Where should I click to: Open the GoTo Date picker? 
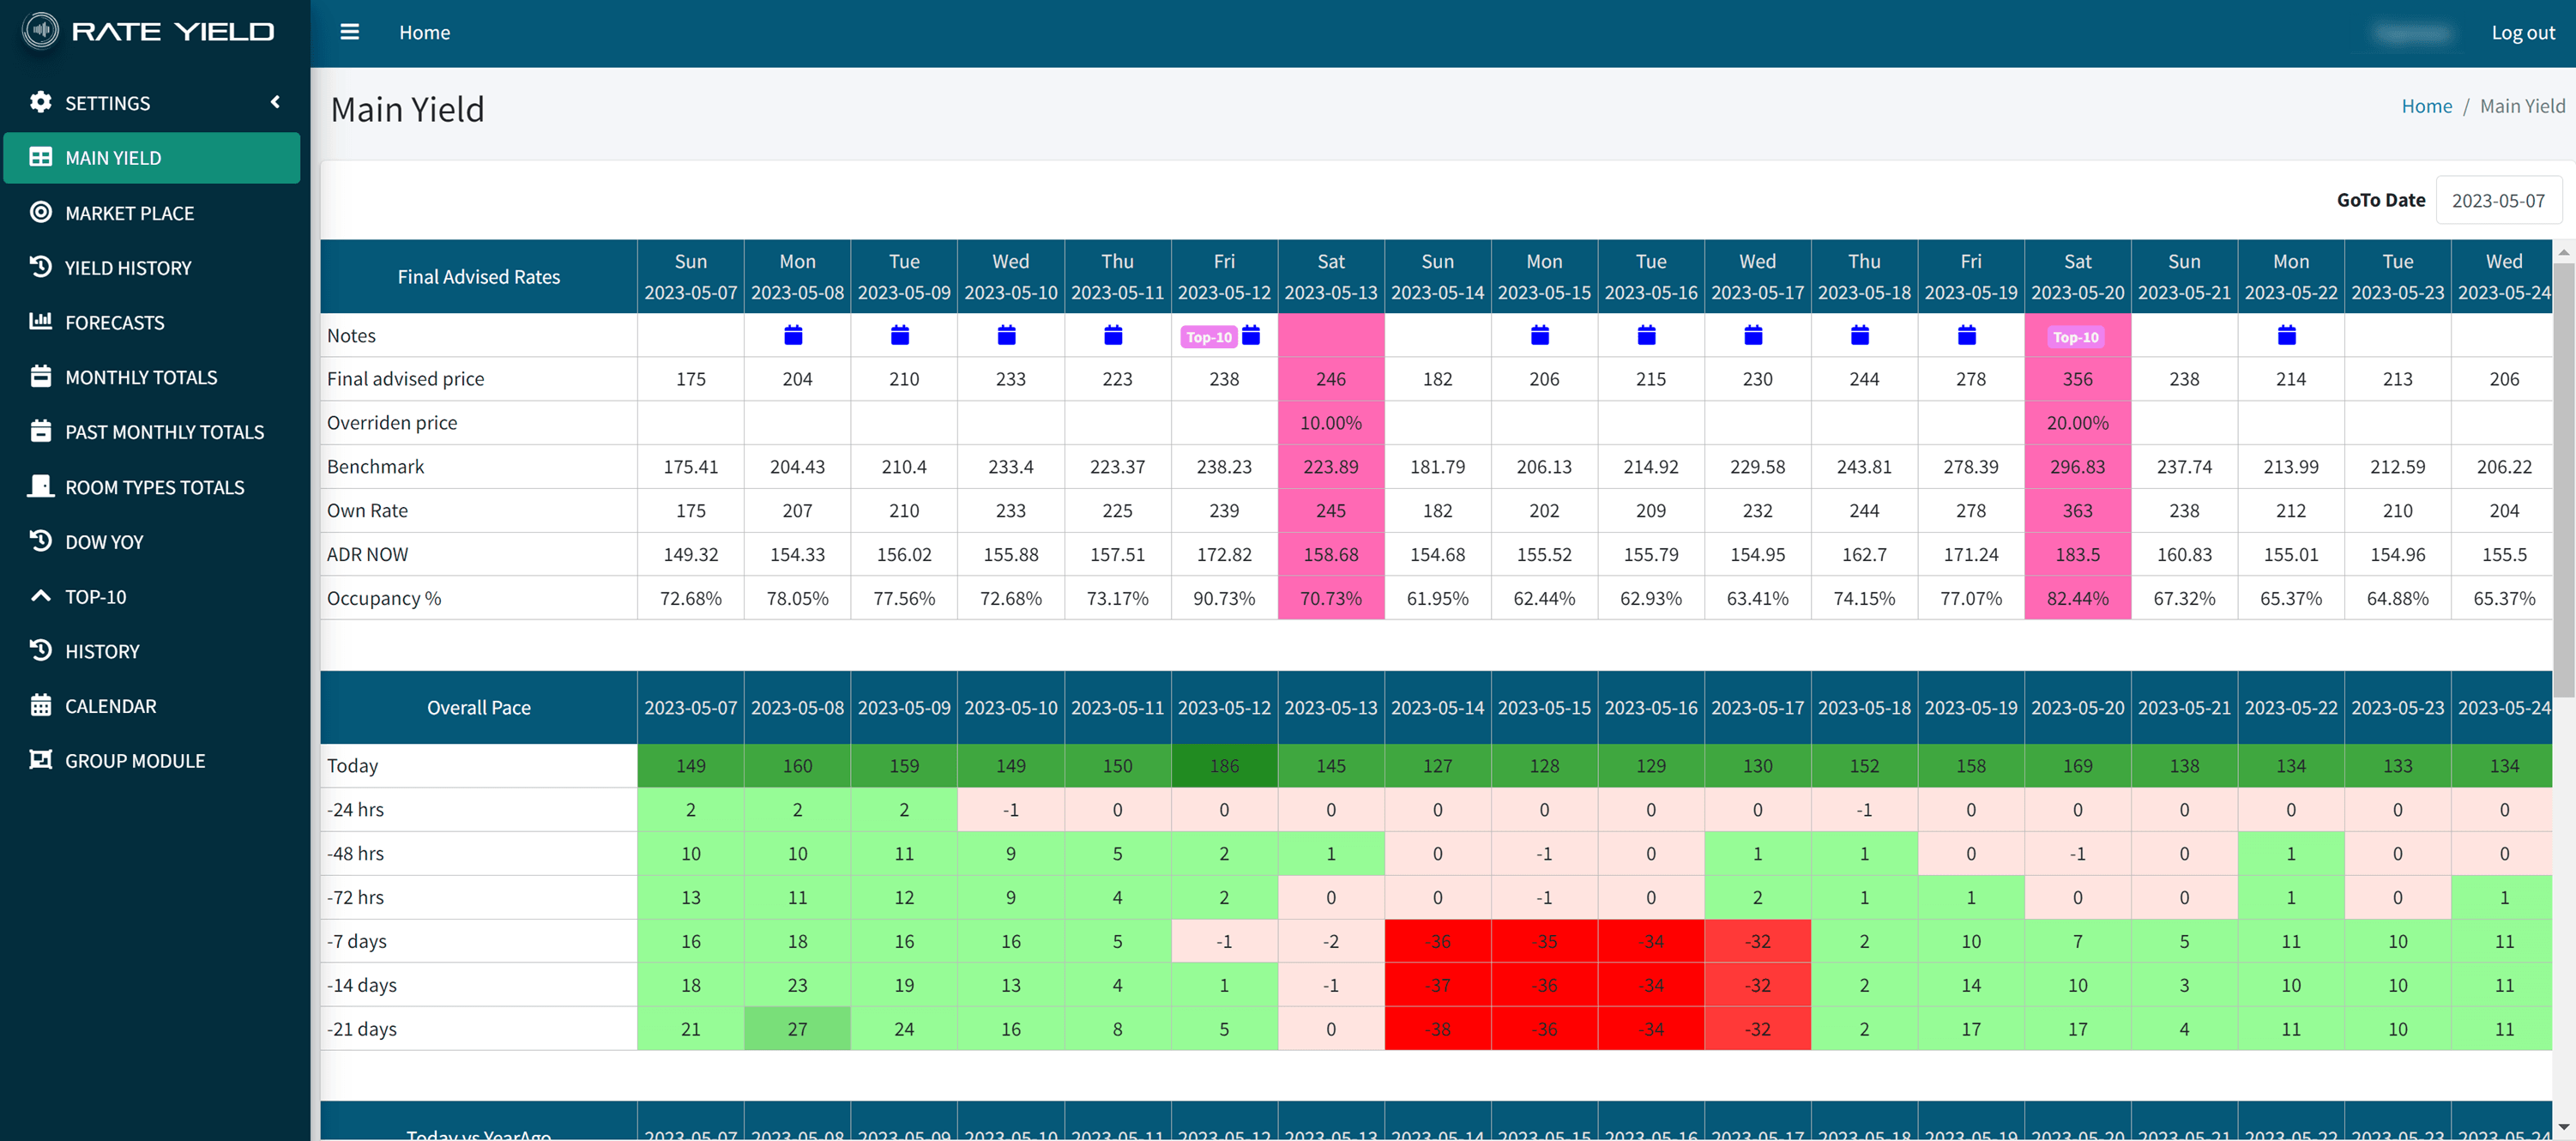tap(2499, 199)
